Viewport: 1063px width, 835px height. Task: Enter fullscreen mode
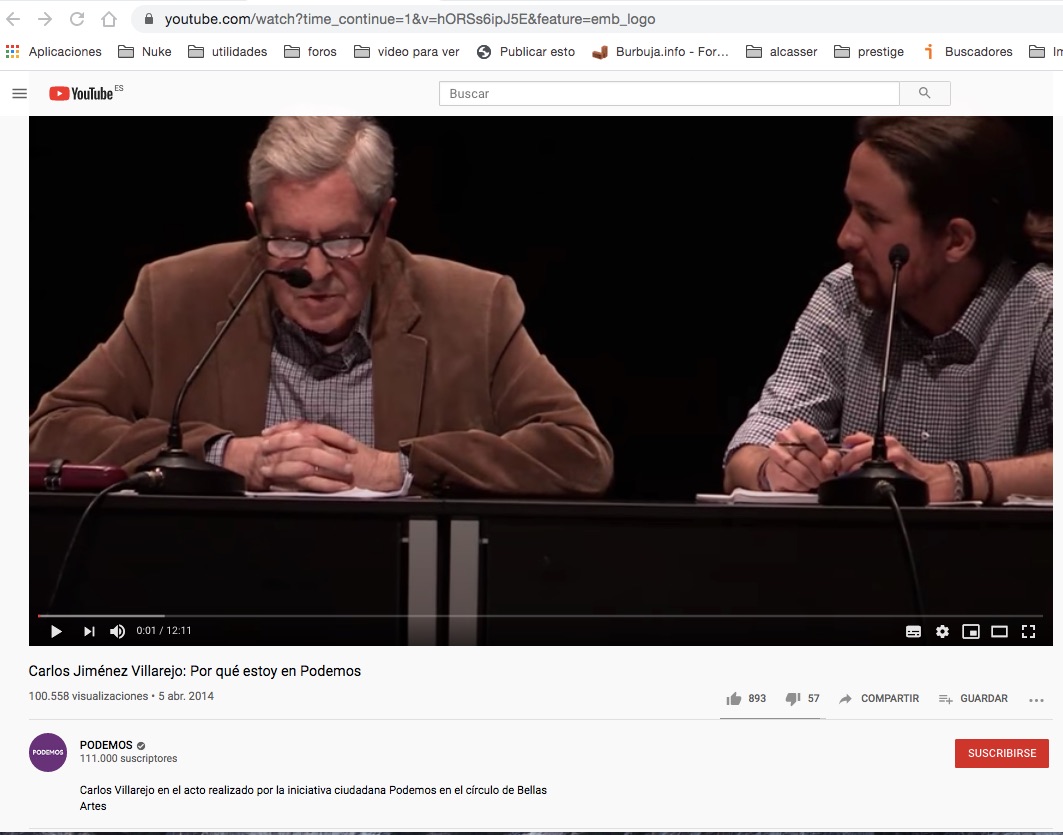pos(1028,631)
